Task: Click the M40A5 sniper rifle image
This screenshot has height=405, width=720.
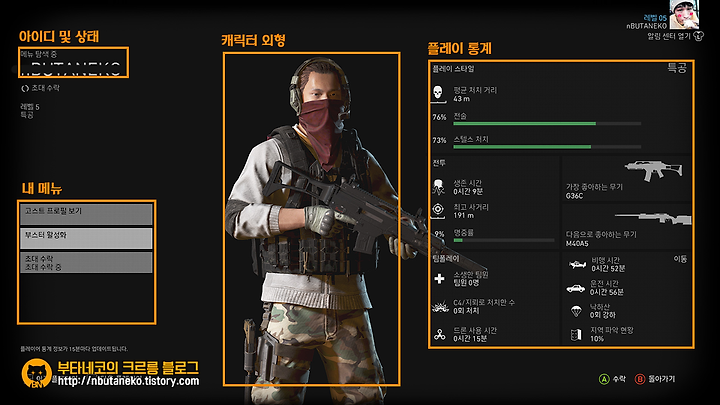Action: [653, 218]
